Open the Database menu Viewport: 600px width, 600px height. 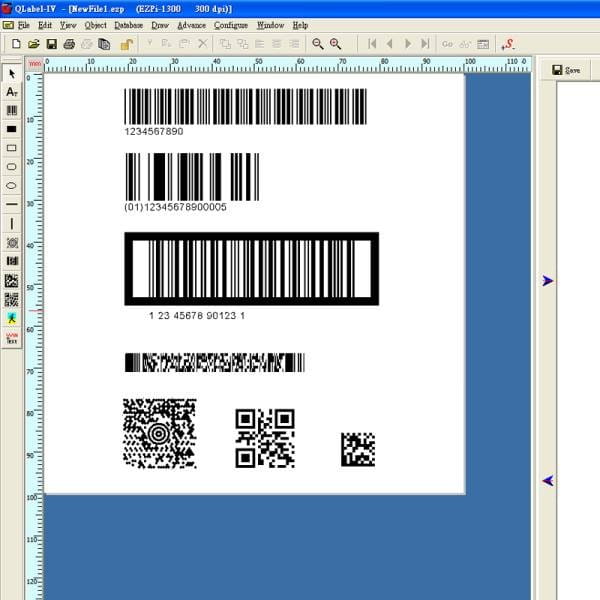coord(128,25)
